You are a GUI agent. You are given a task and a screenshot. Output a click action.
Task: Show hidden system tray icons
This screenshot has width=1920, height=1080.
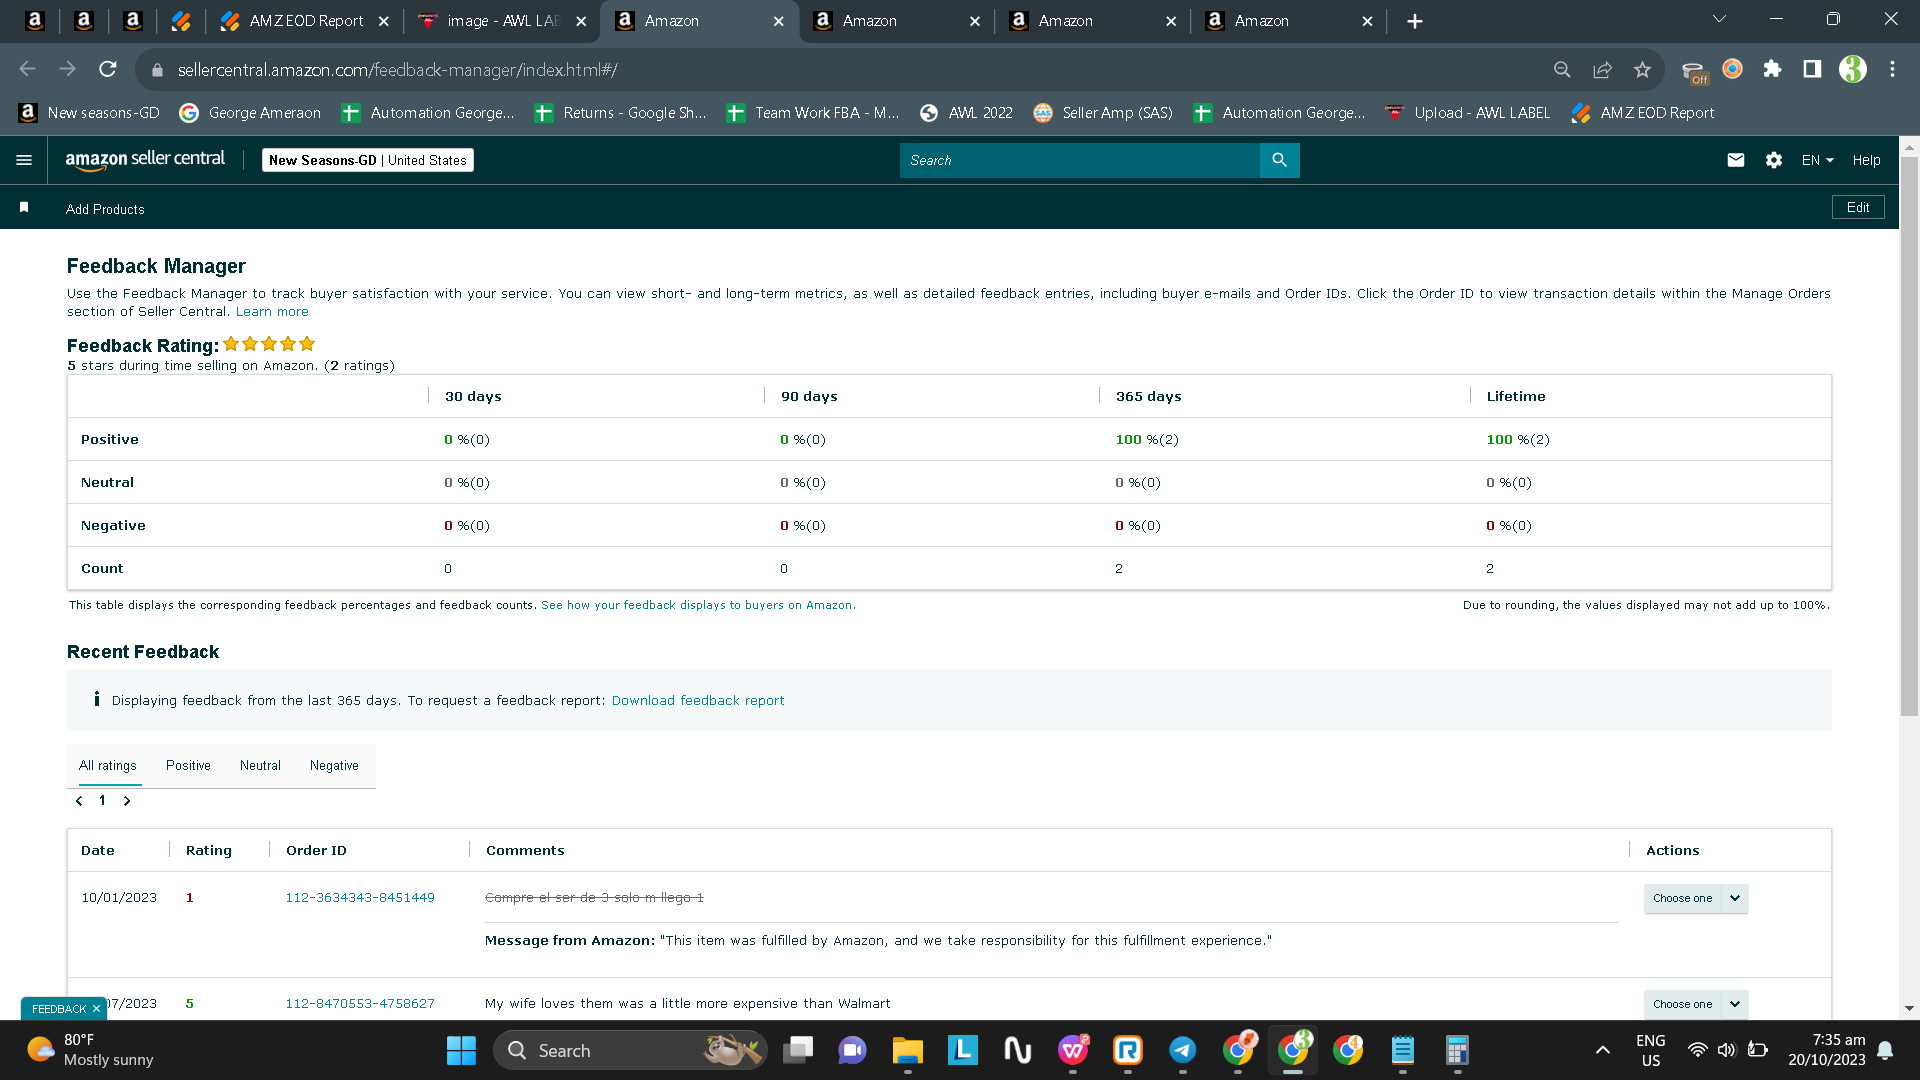click(x=1602, y=1050)
